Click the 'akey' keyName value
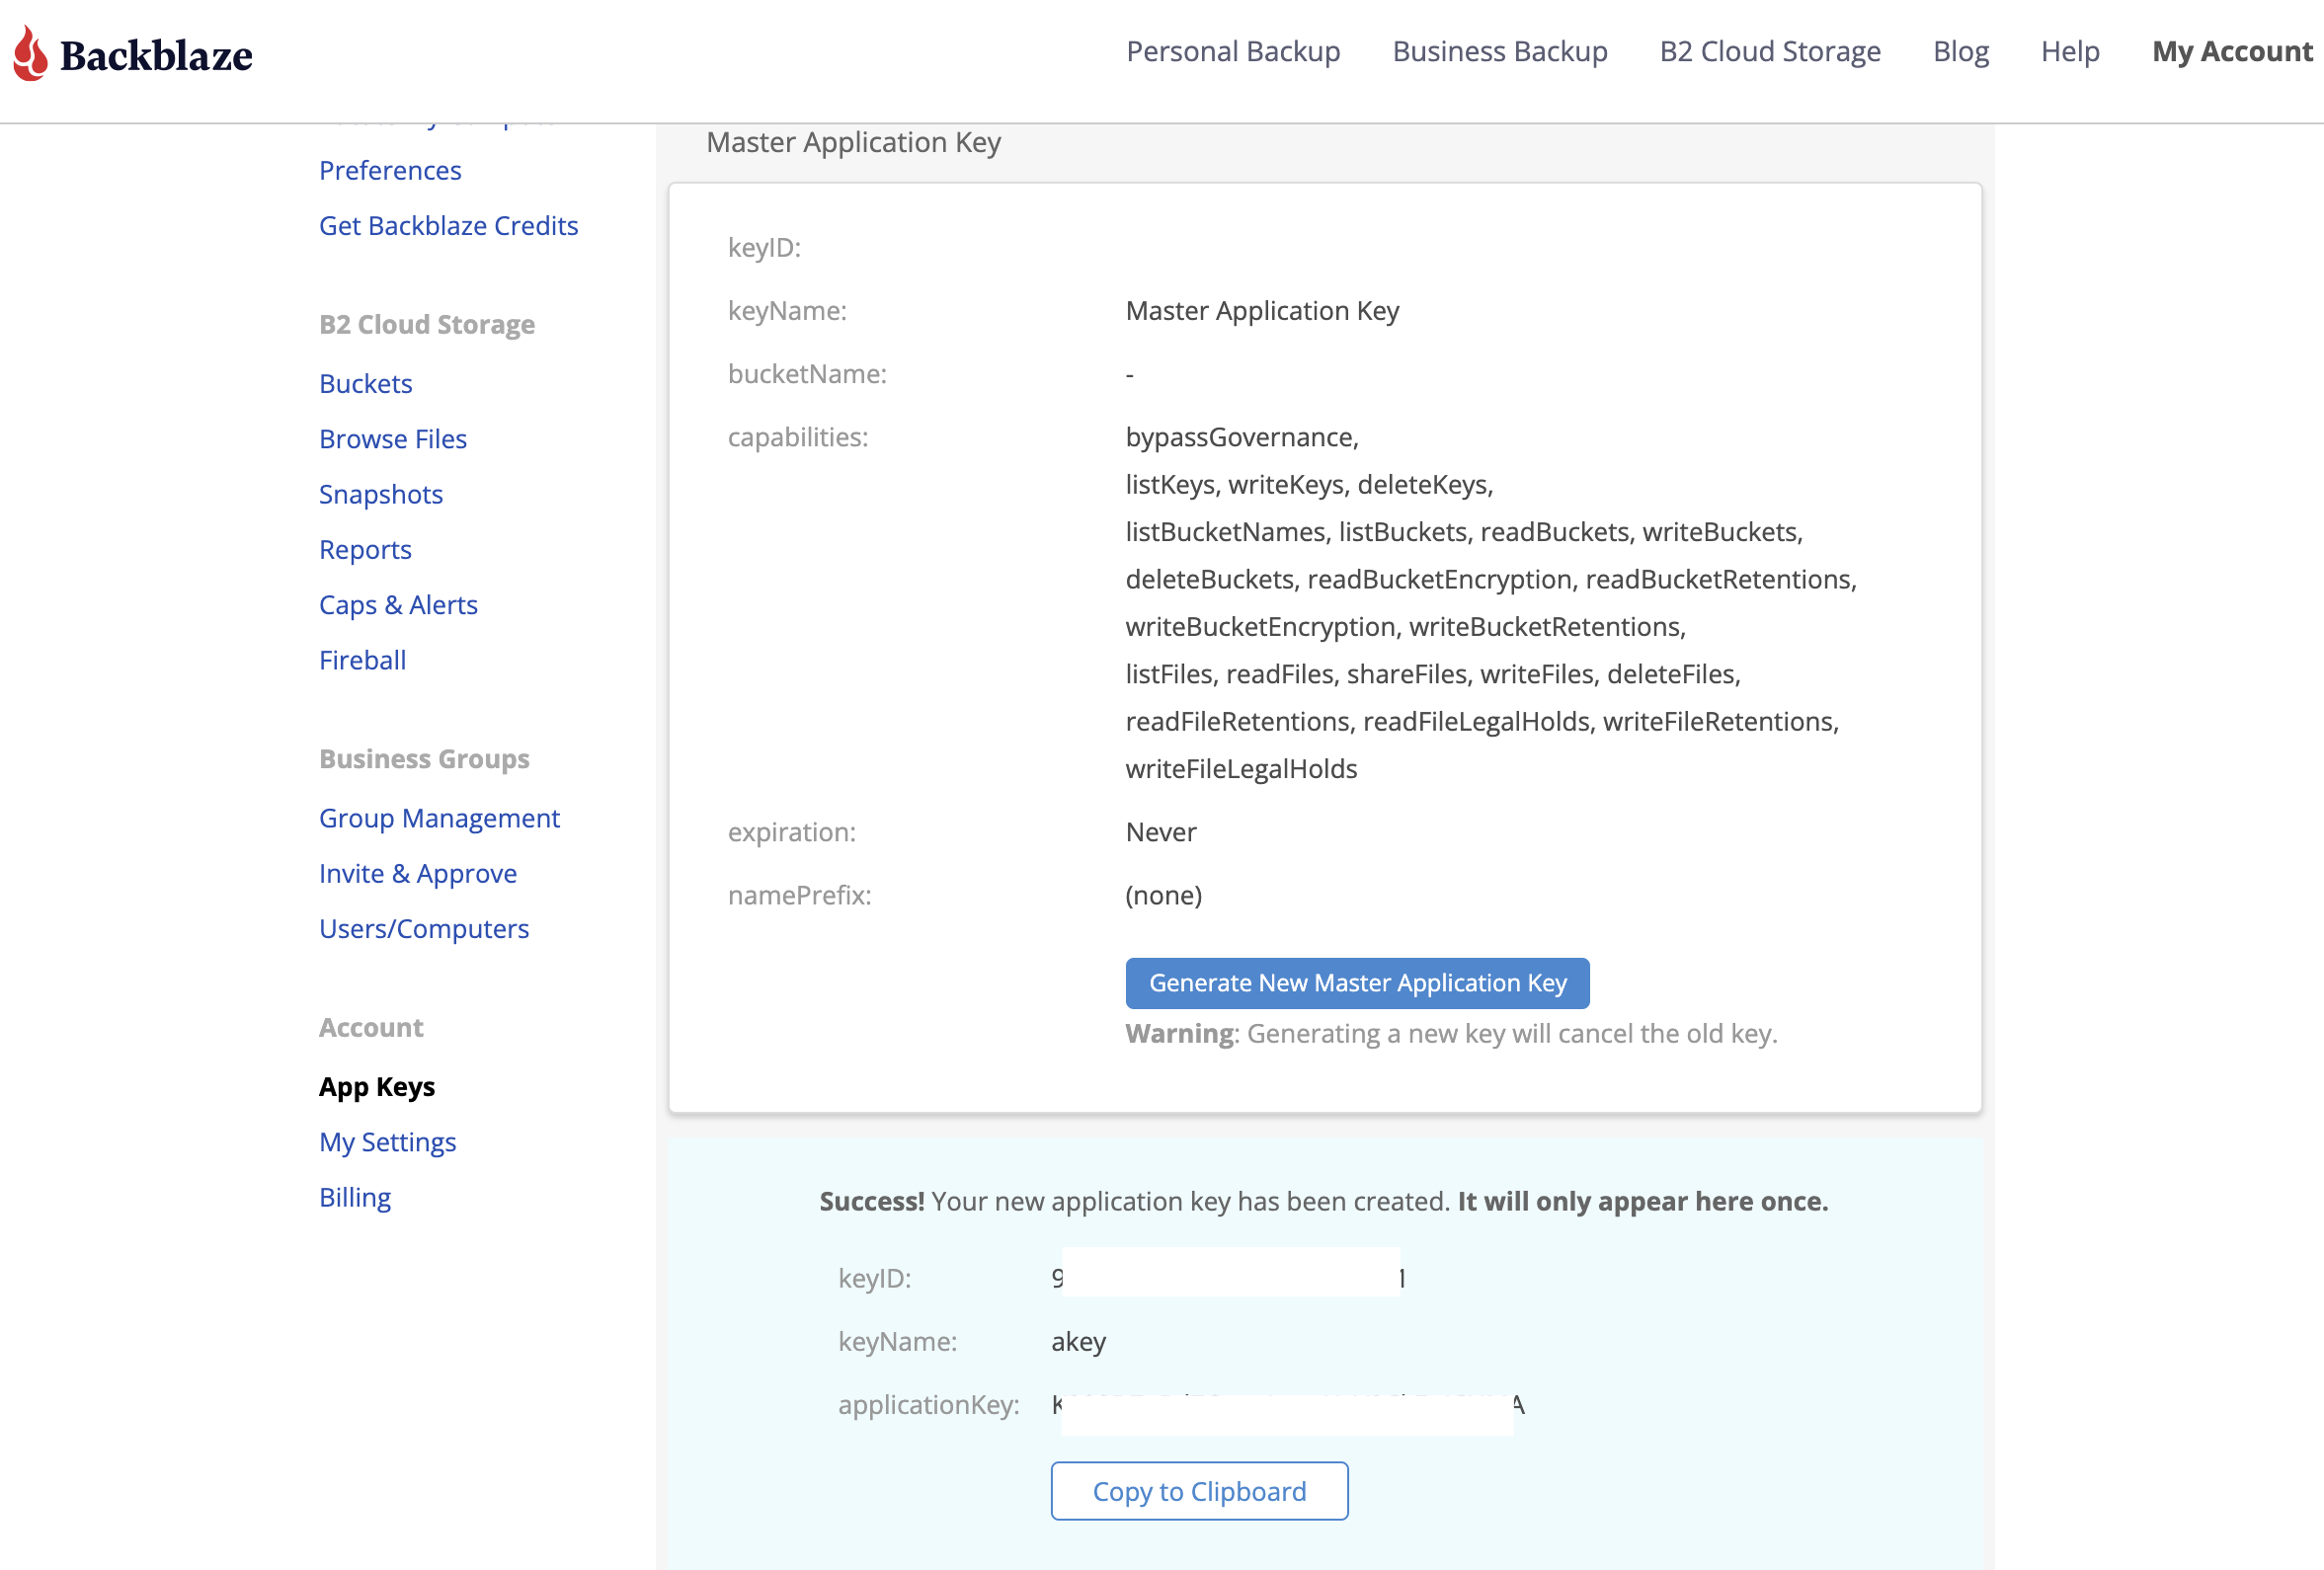This screenshot has height=1570, width=2324. [1078, 1342]
